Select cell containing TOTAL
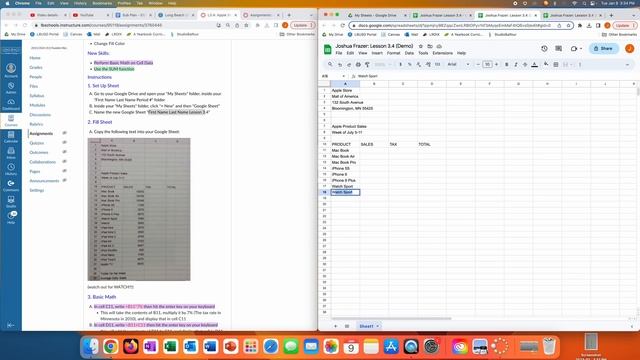This screenshot has width=640, height=360. (432, 144)
